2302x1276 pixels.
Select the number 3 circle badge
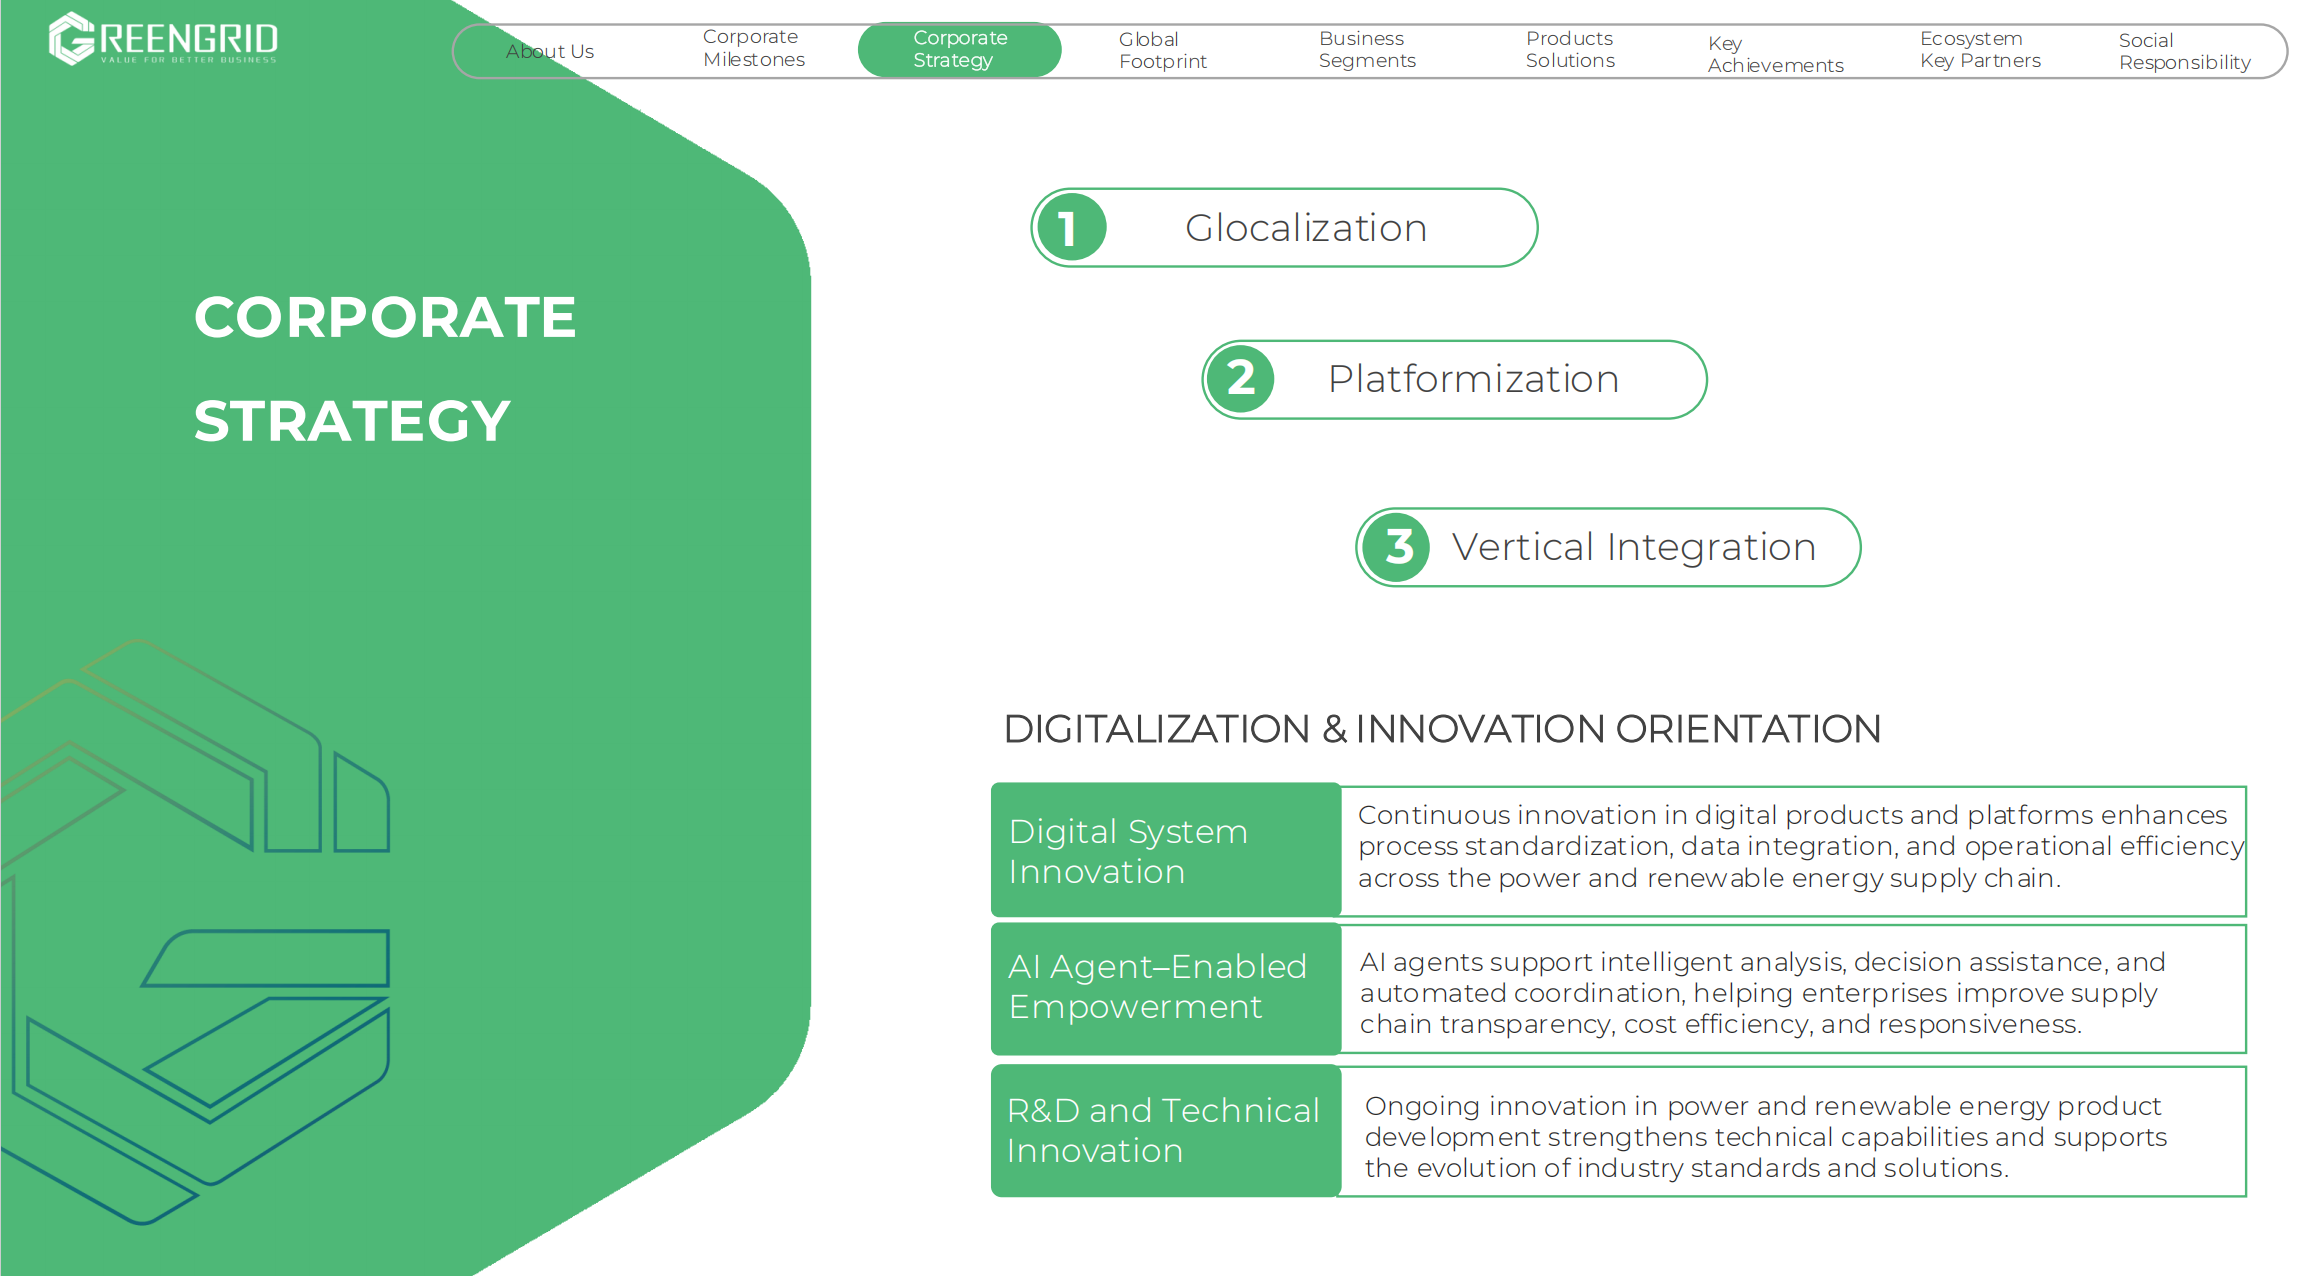point(1396,547)
